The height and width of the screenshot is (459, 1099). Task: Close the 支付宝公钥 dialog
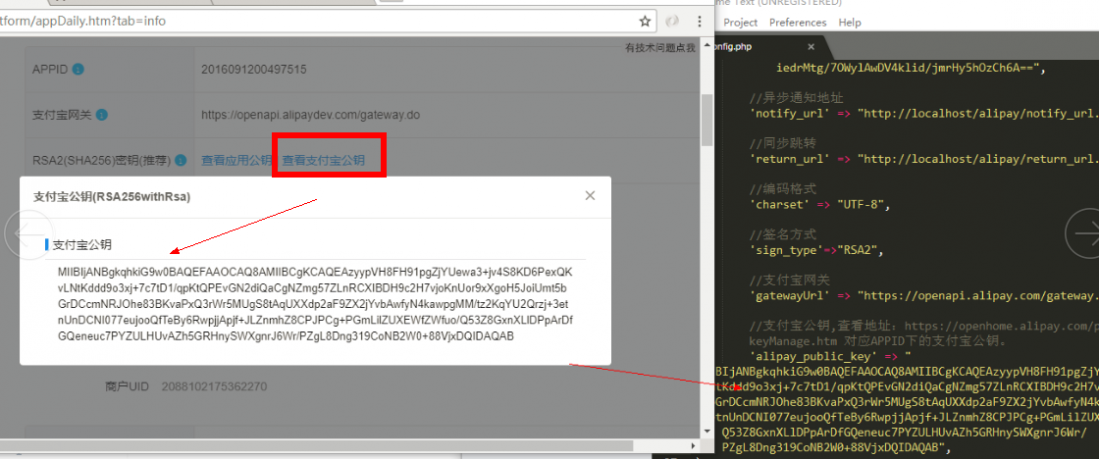click(x=590, y=196)
